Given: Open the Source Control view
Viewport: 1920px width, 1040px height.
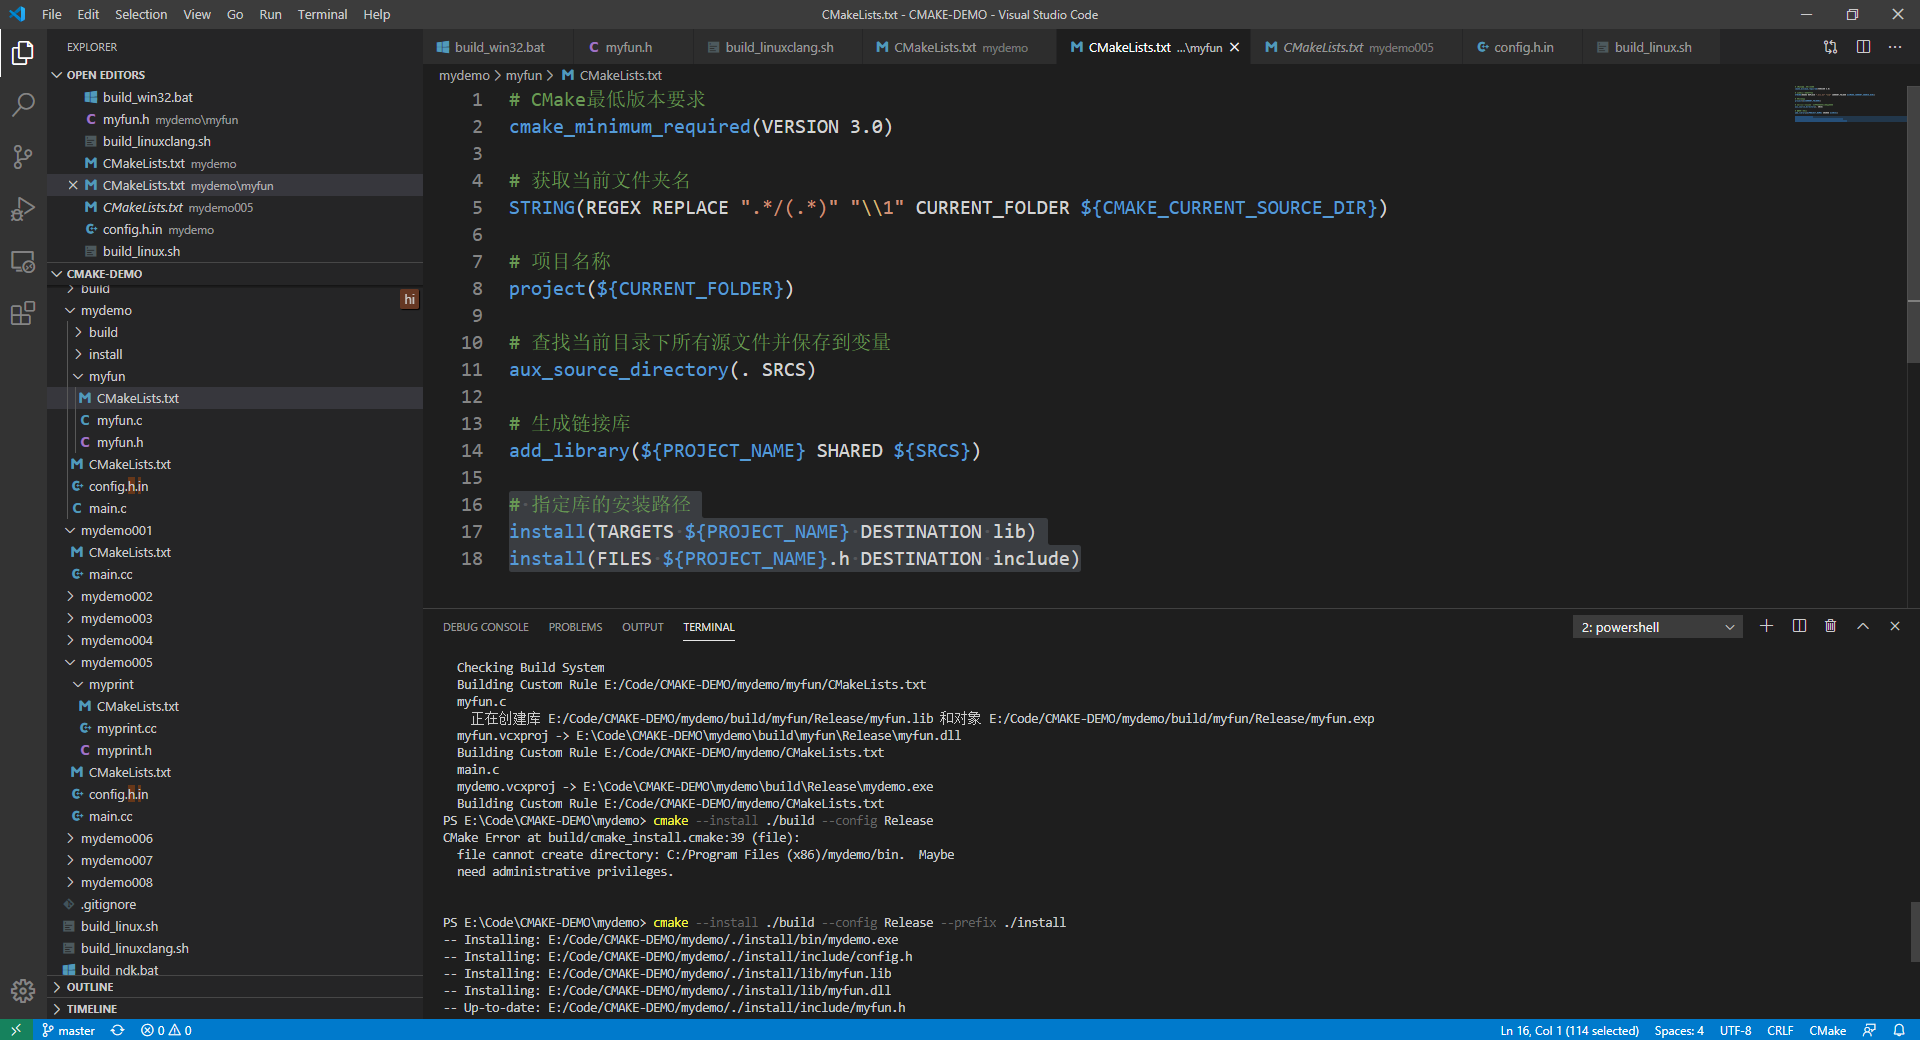Looking at the screenshot, I should [22, 157].
